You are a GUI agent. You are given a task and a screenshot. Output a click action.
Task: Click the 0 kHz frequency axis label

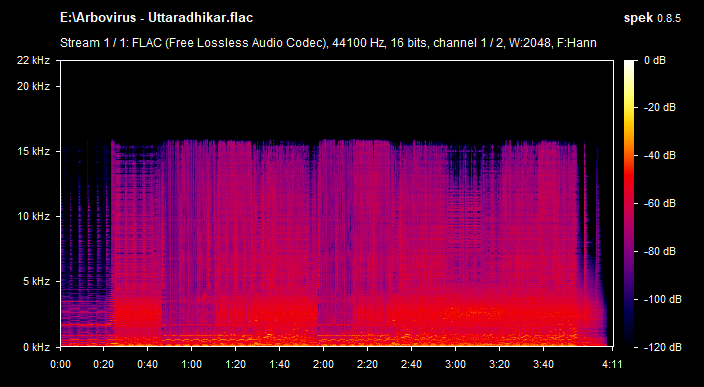tap(36, 347)
